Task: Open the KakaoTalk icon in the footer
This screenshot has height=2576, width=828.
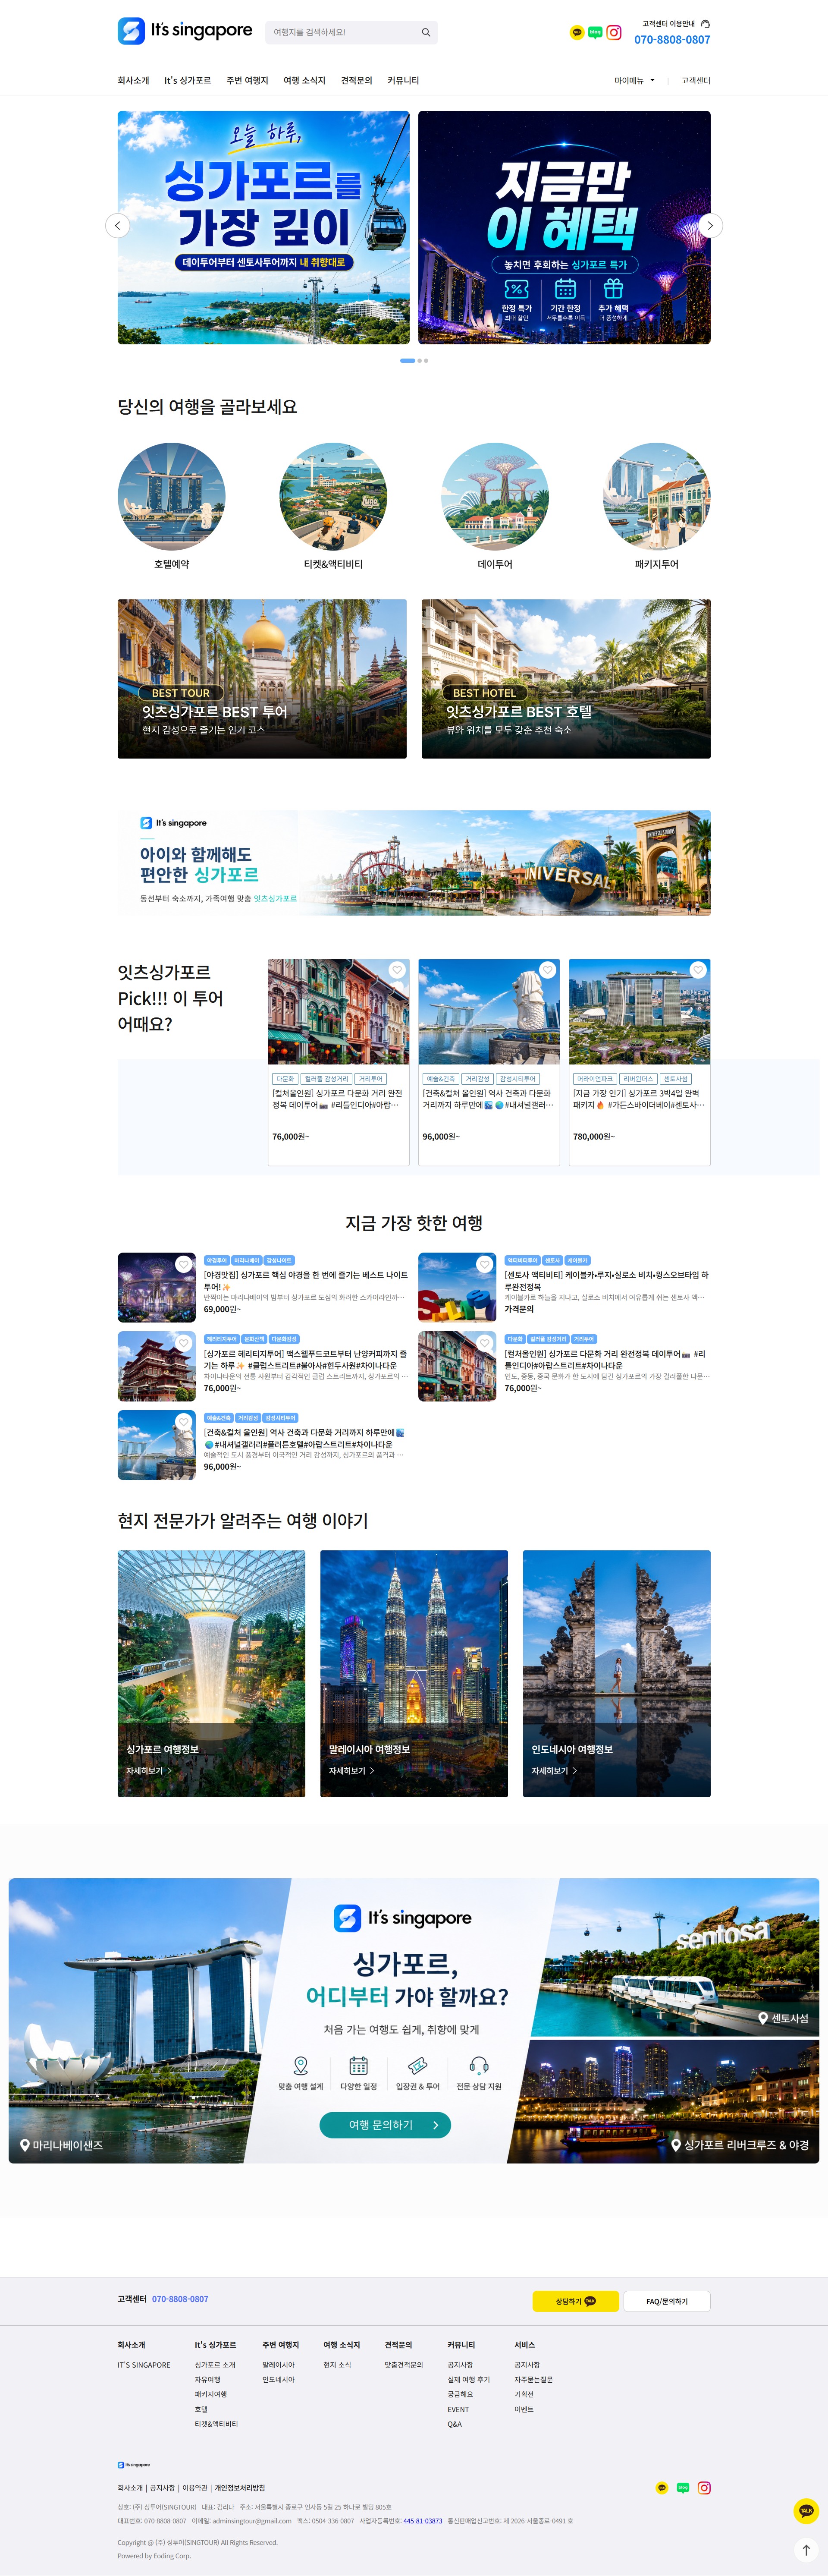Action: (661, 2488)
